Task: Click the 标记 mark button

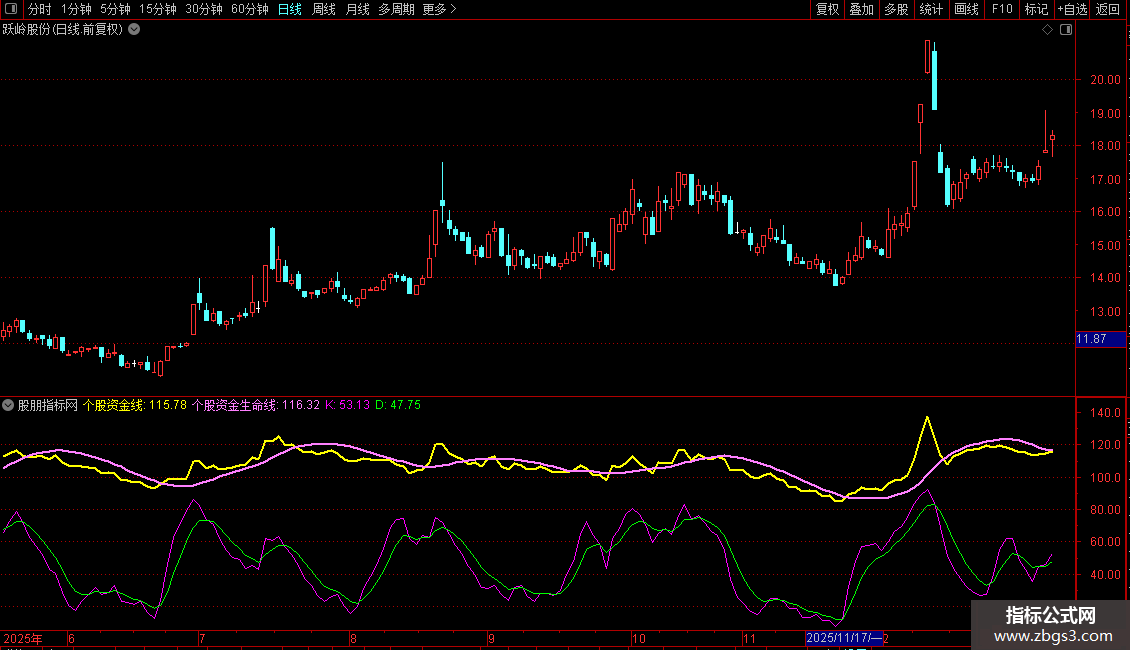Action: click(1036, 9)
